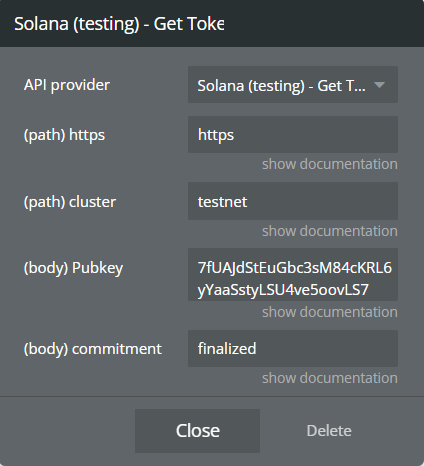
Task: Click the (path) https label
Action: [x=64, y=135]
